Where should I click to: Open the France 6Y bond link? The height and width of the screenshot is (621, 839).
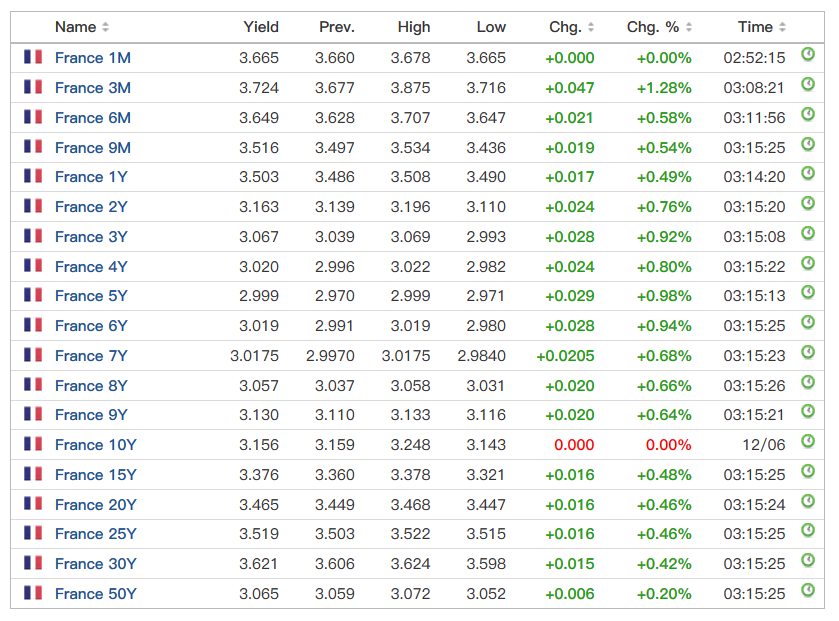[91, 326]
